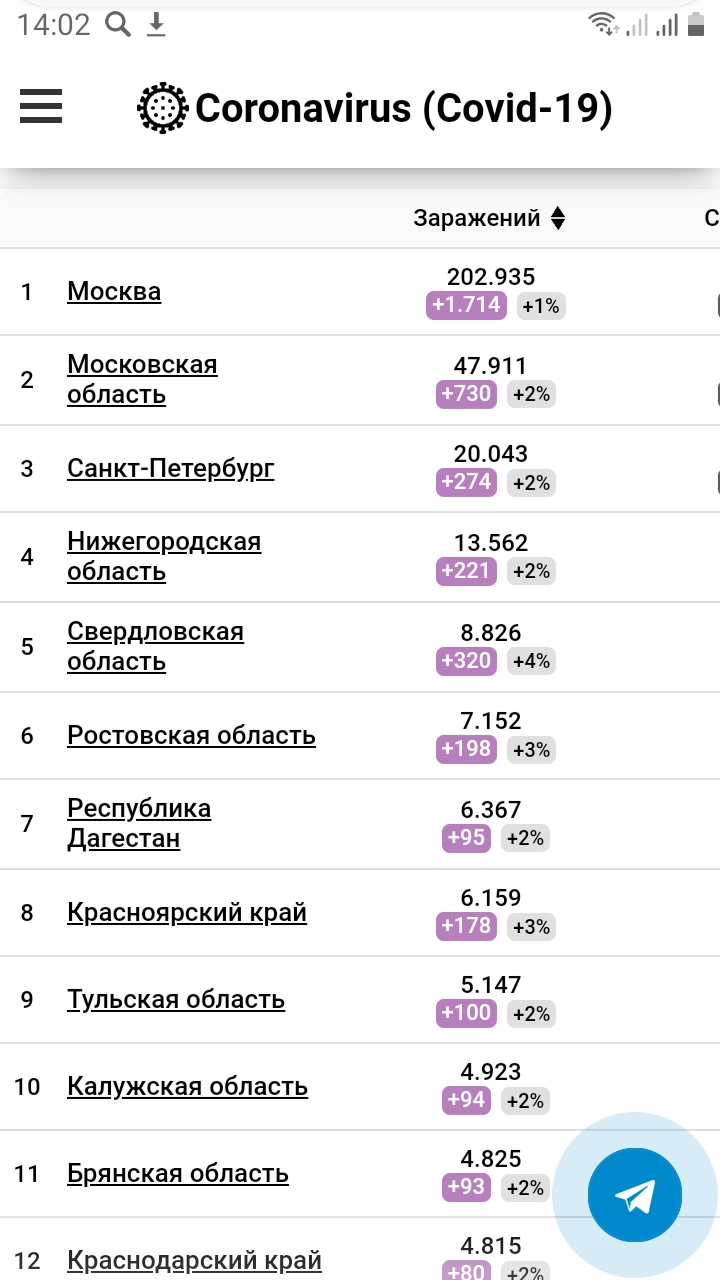Tap the Wi-Fi status icon
The width and height of the screenshot is (720, 1280).
click(603, 25)
